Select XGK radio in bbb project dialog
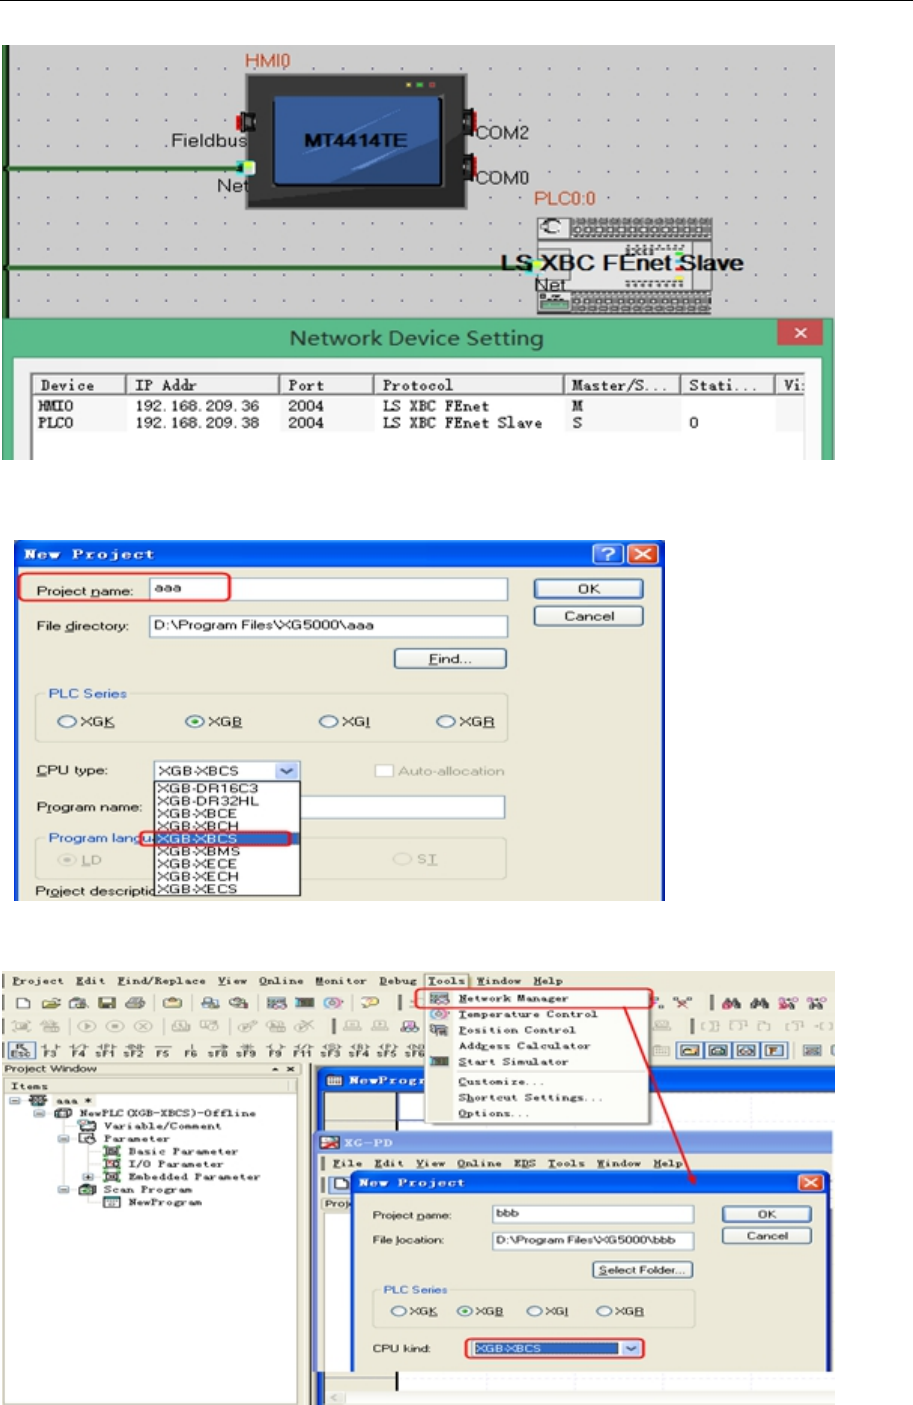913x1405 pixels. click(x=398, y=1311)
